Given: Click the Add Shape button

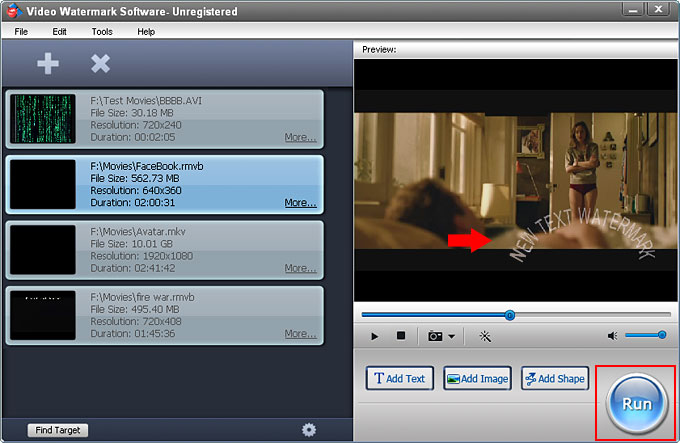Looking at the screenshot, I should coord(555,379).
